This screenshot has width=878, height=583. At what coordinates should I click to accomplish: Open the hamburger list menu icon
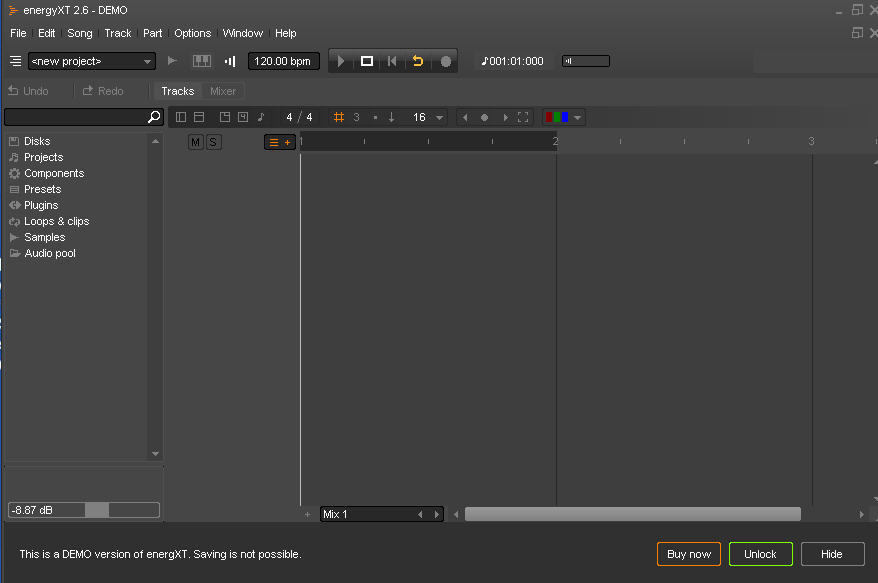click(16, 61)
